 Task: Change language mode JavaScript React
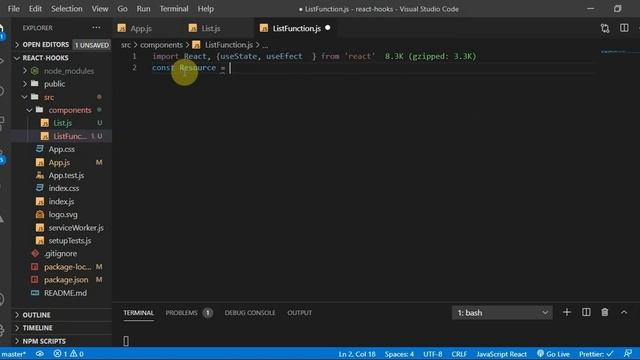501,354
